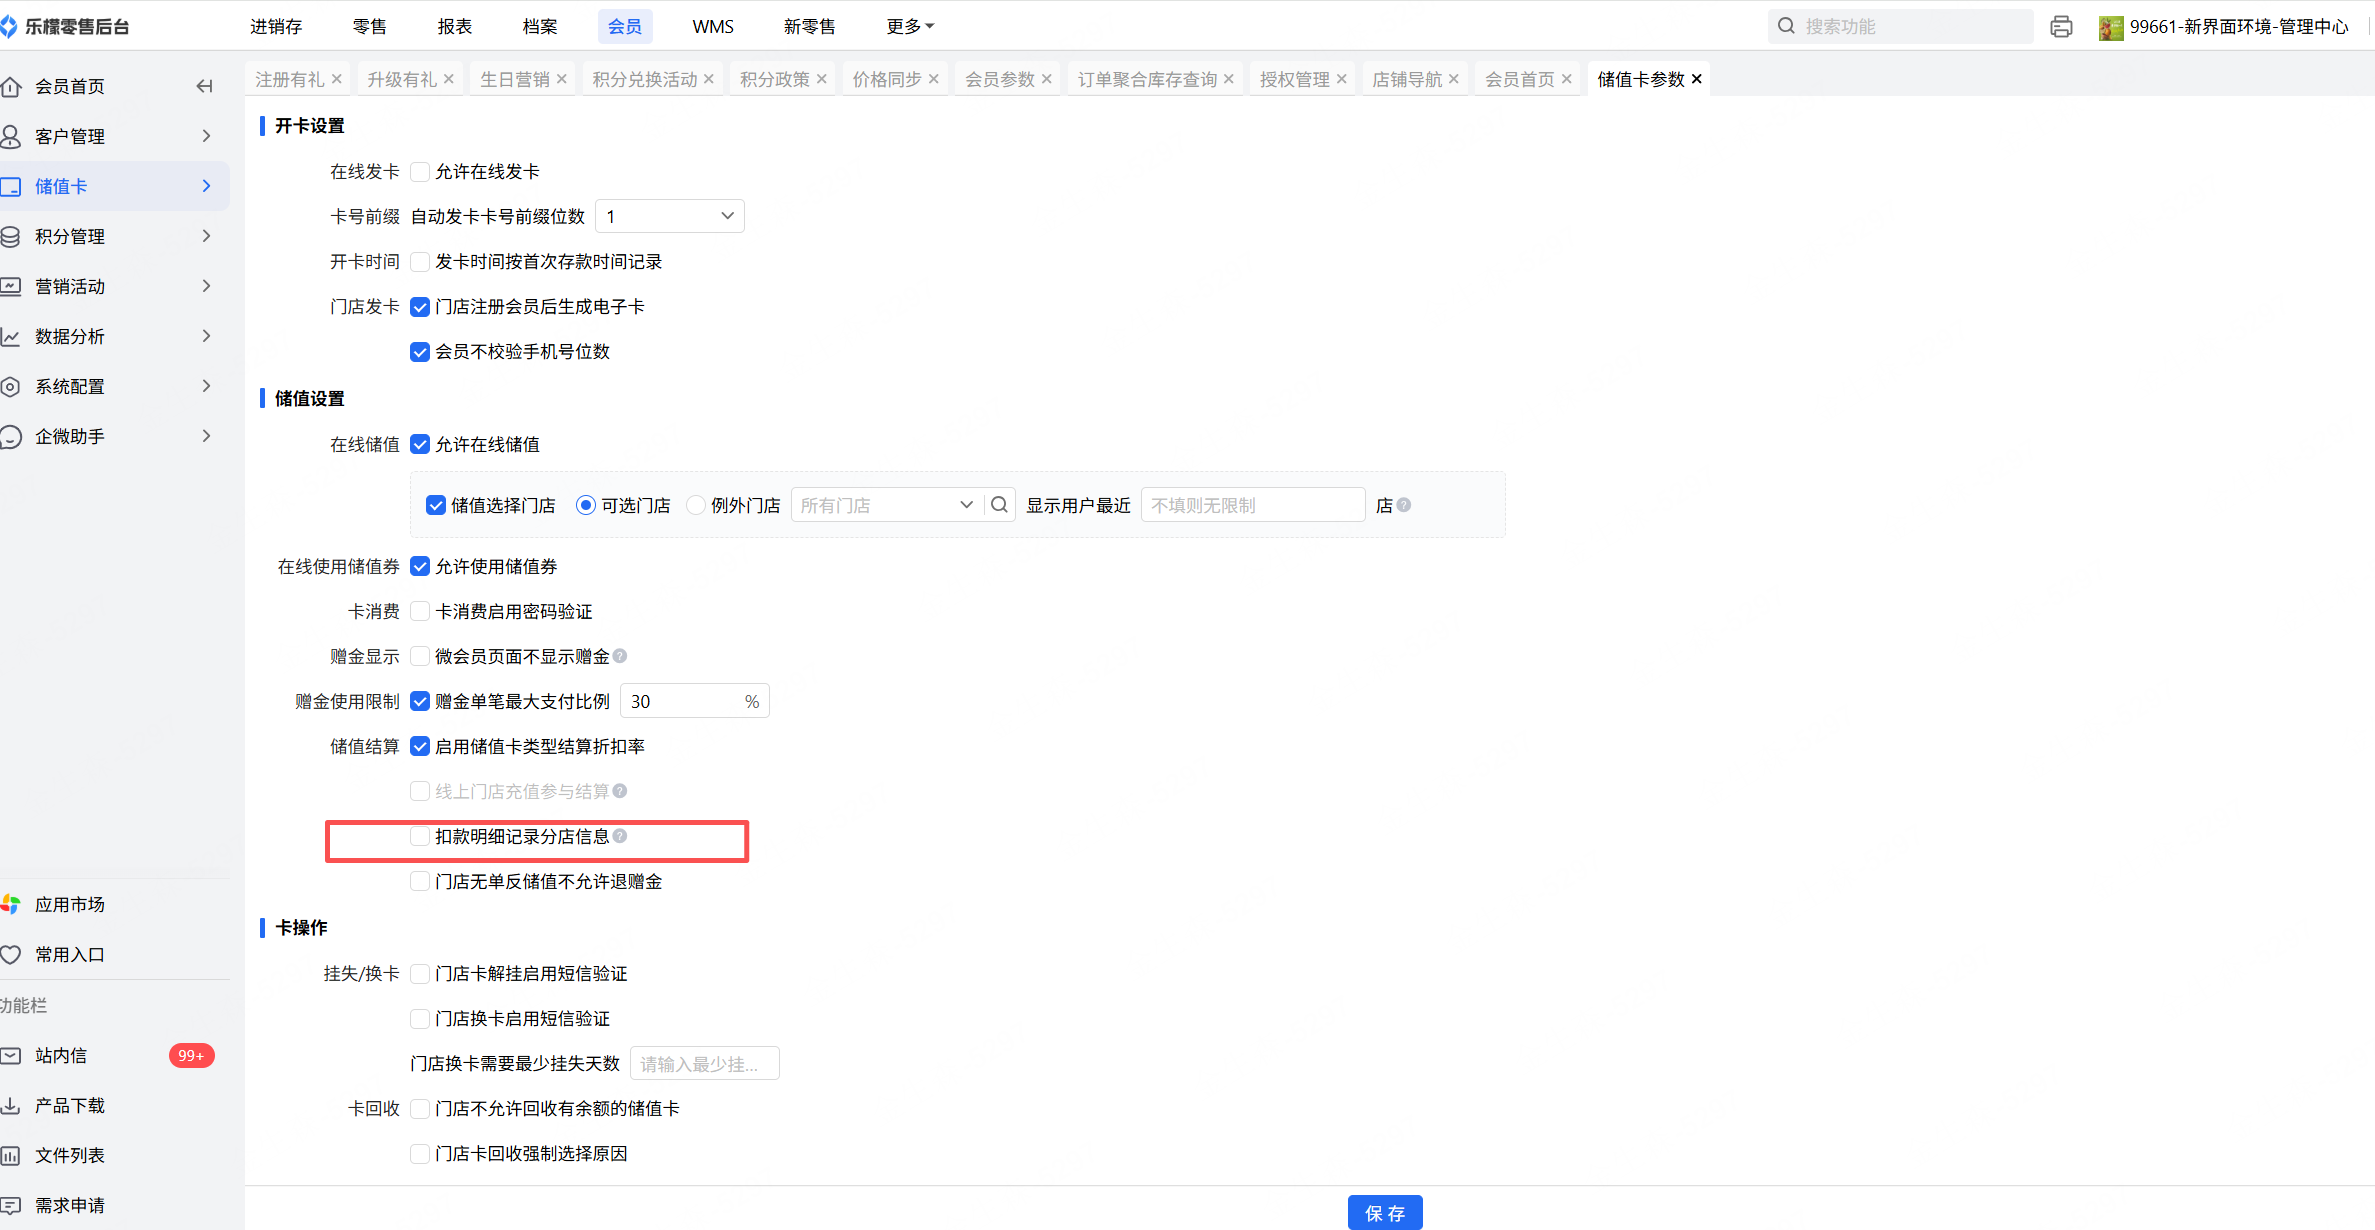
Task: Open 产品下载 in sidebar
Action: (x=69, y=1105)
